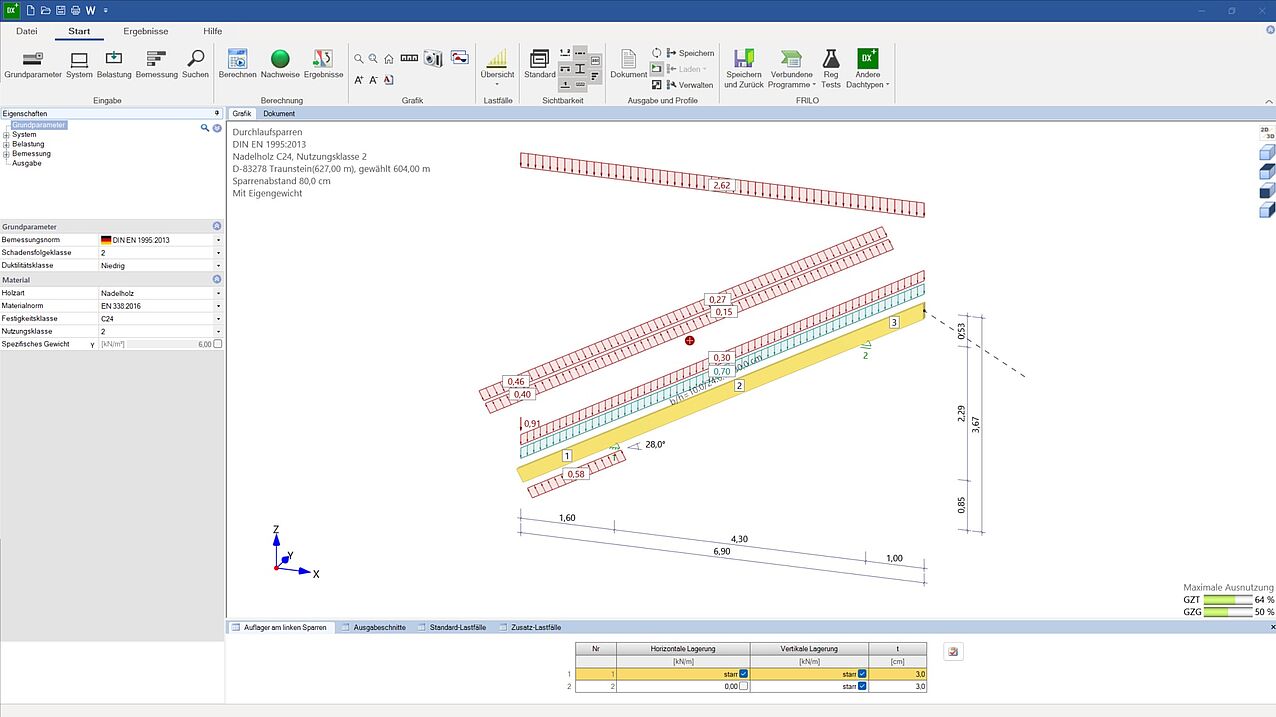This screenshot has height=717, width=1276.
Task: Open Standard-Lastfälle bottom tab
Action: [x=451, y=627]
